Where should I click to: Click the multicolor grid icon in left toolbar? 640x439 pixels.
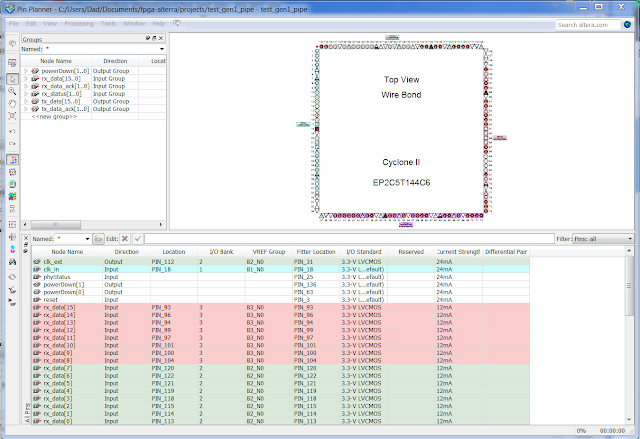[x=12, y=197]
